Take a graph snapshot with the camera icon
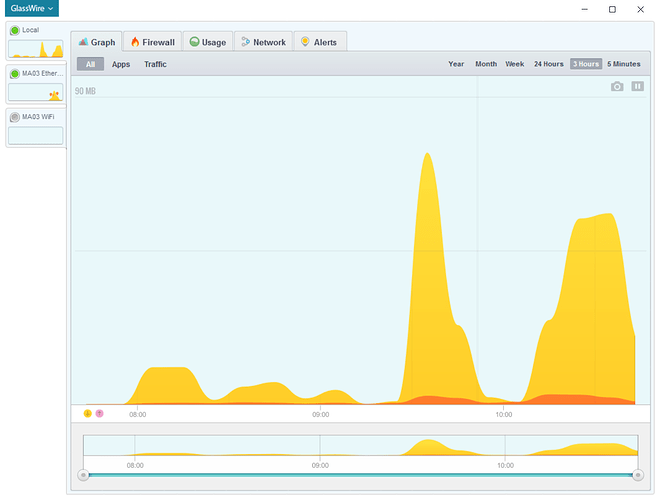 click(617, 87)
